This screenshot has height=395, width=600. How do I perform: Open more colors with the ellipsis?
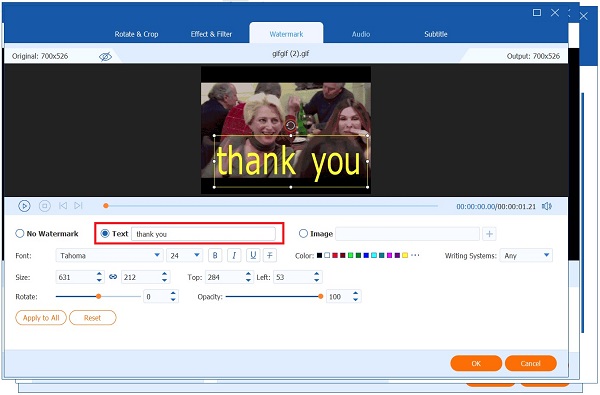pos(415,255)
